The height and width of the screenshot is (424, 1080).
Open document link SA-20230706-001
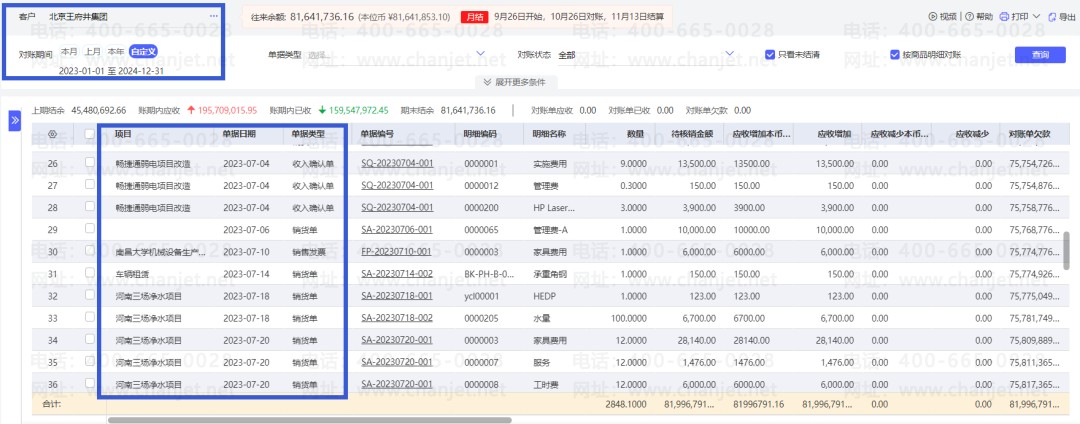[397, 229]
